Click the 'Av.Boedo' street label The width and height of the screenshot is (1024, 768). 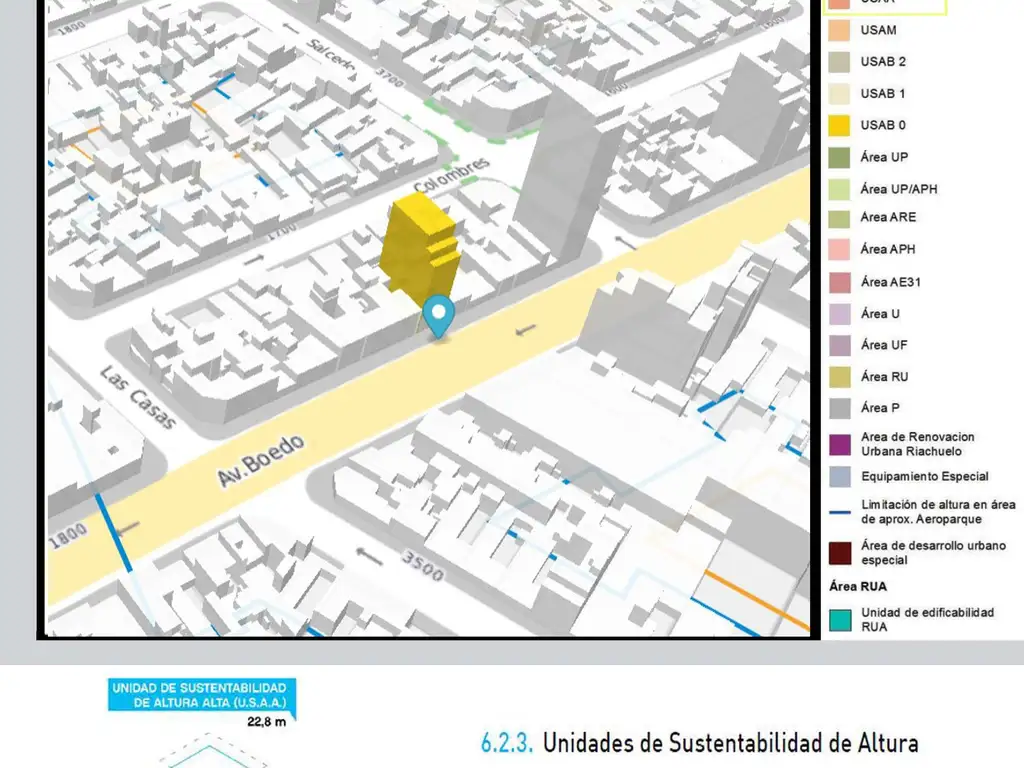point(261,461)
